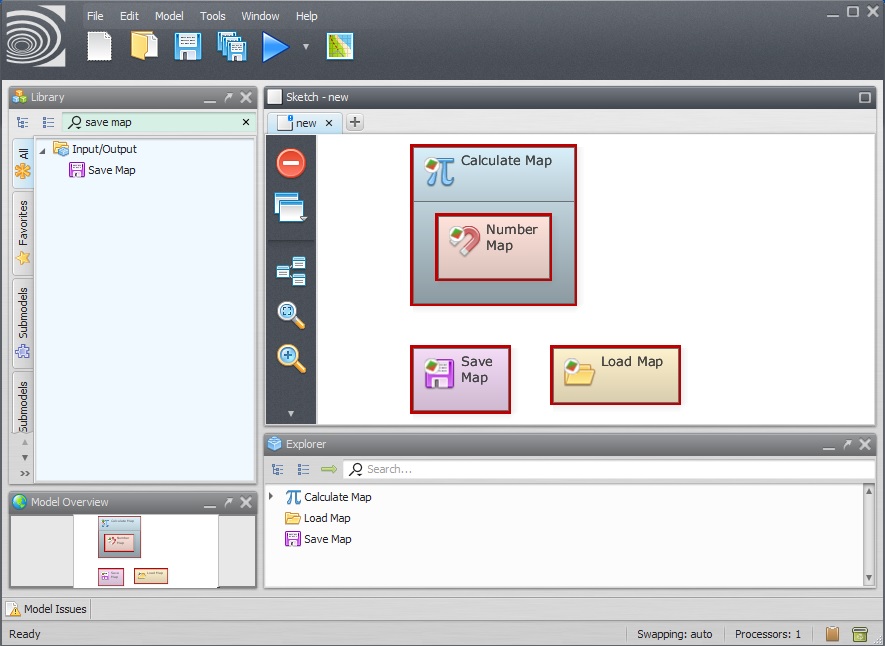The width and height of the screenshot is (885, 646).
Task: Open the Model menu
Action: point(169,16)
